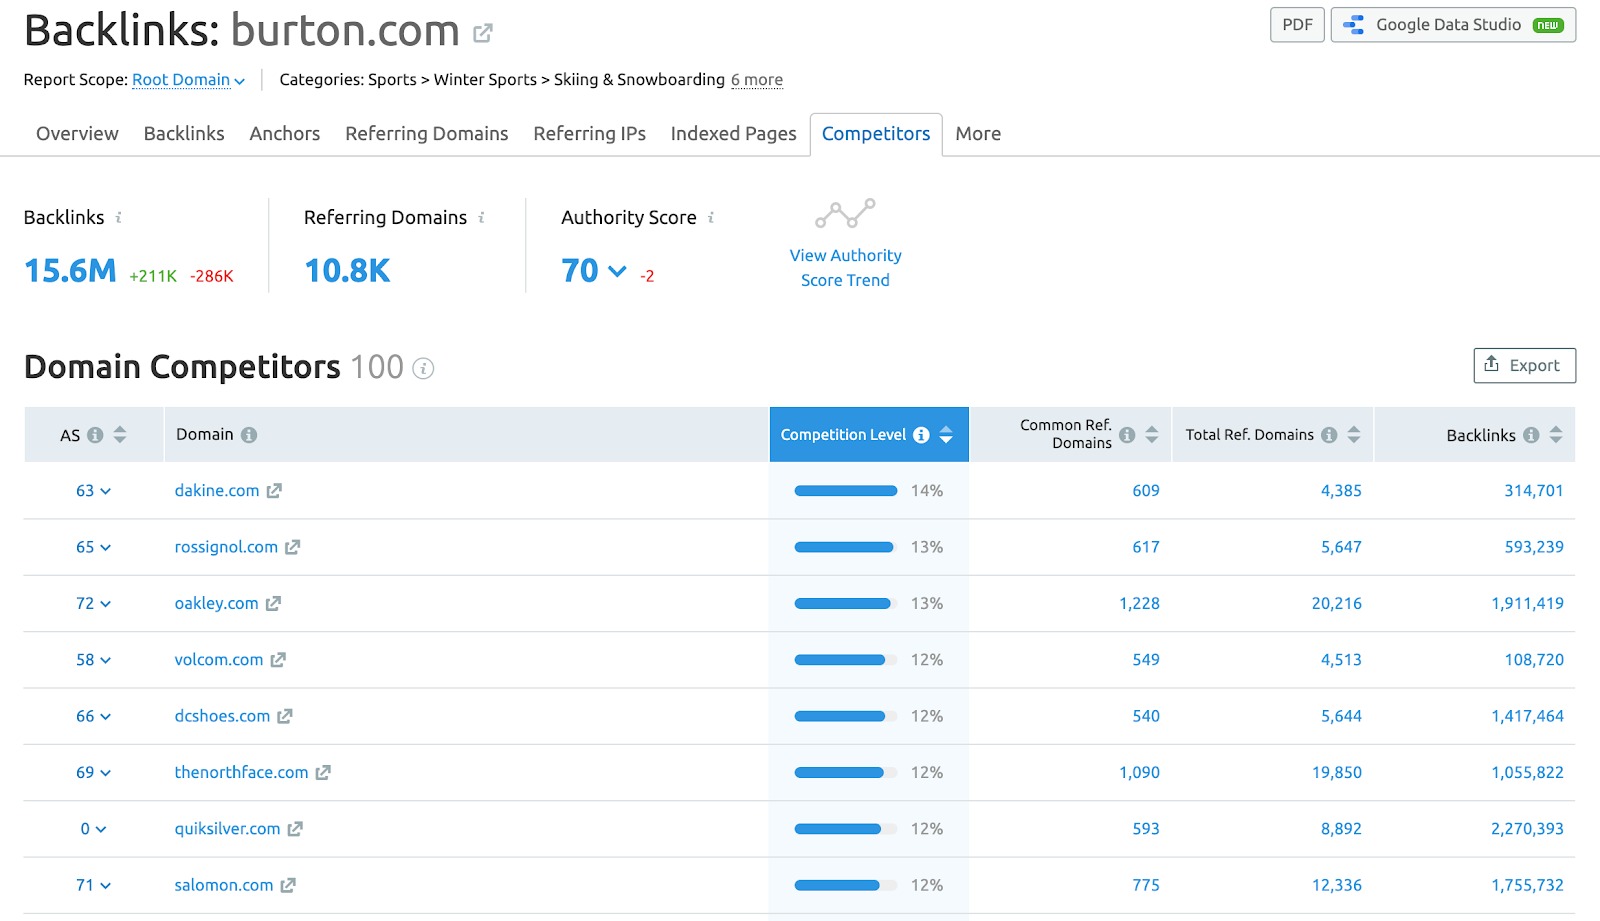Image resolution: width=1600 pixels, height=921 pixels.
Task: Sort table by AS column arrows
Action: (x=120, y=435)
